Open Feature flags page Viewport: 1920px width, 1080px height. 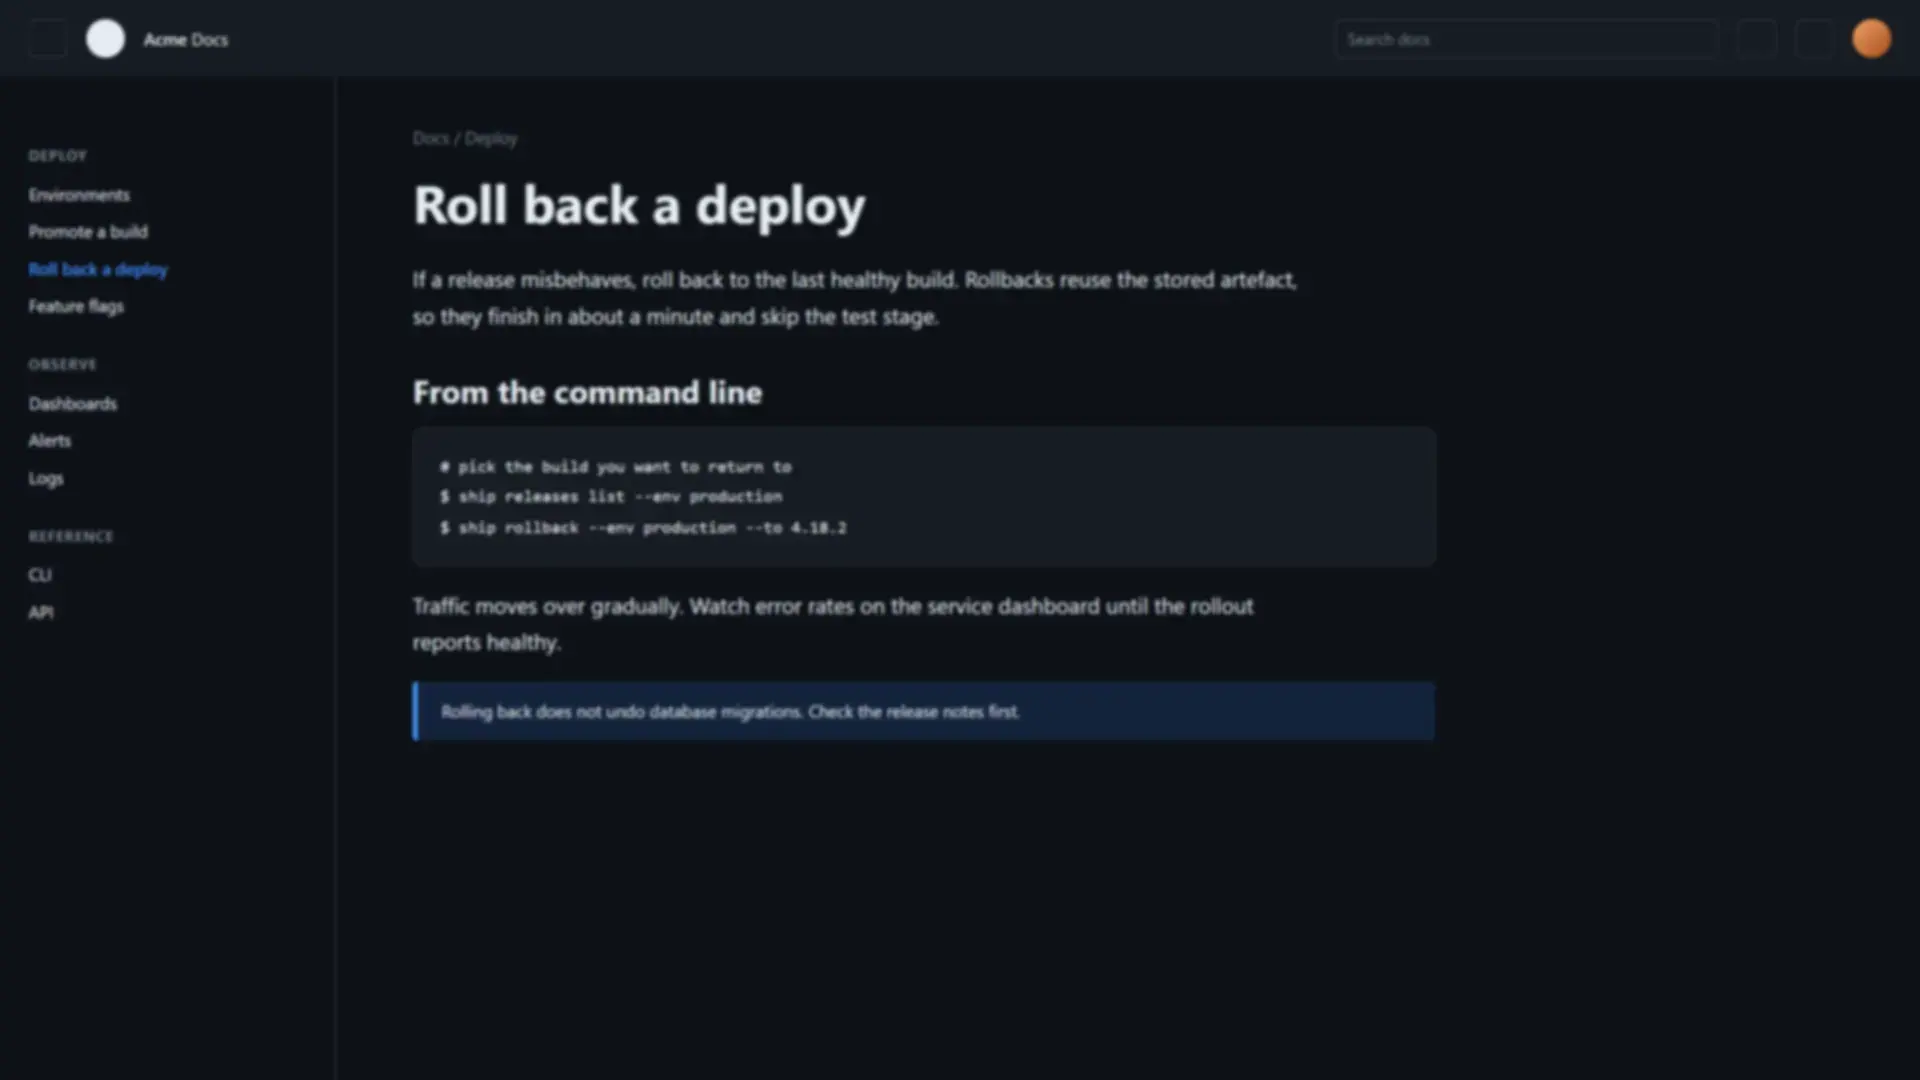pos(76,307)
